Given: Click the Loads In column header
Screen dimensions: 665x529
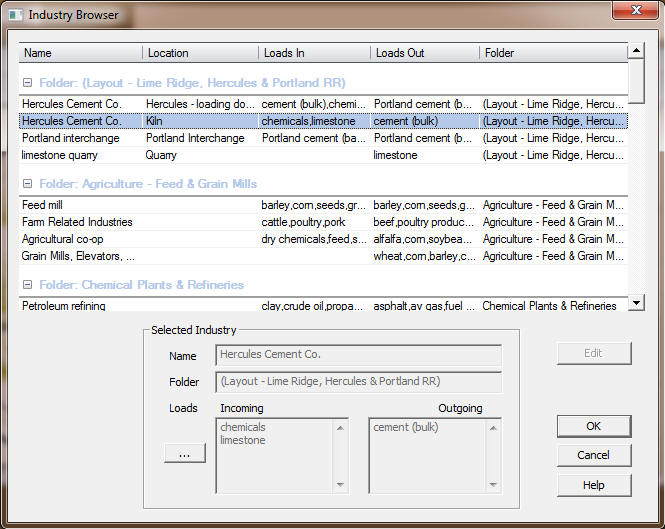Looking at the screenshot, I should click(314, 53).
